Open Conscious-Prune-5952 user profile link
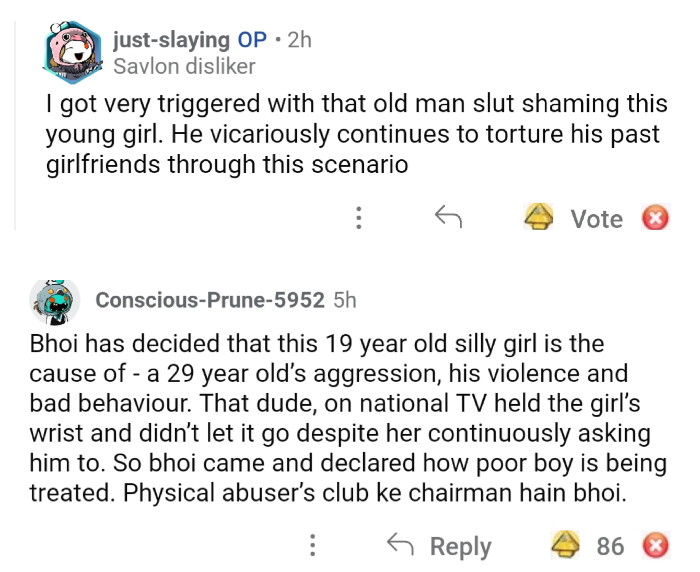 209,300
